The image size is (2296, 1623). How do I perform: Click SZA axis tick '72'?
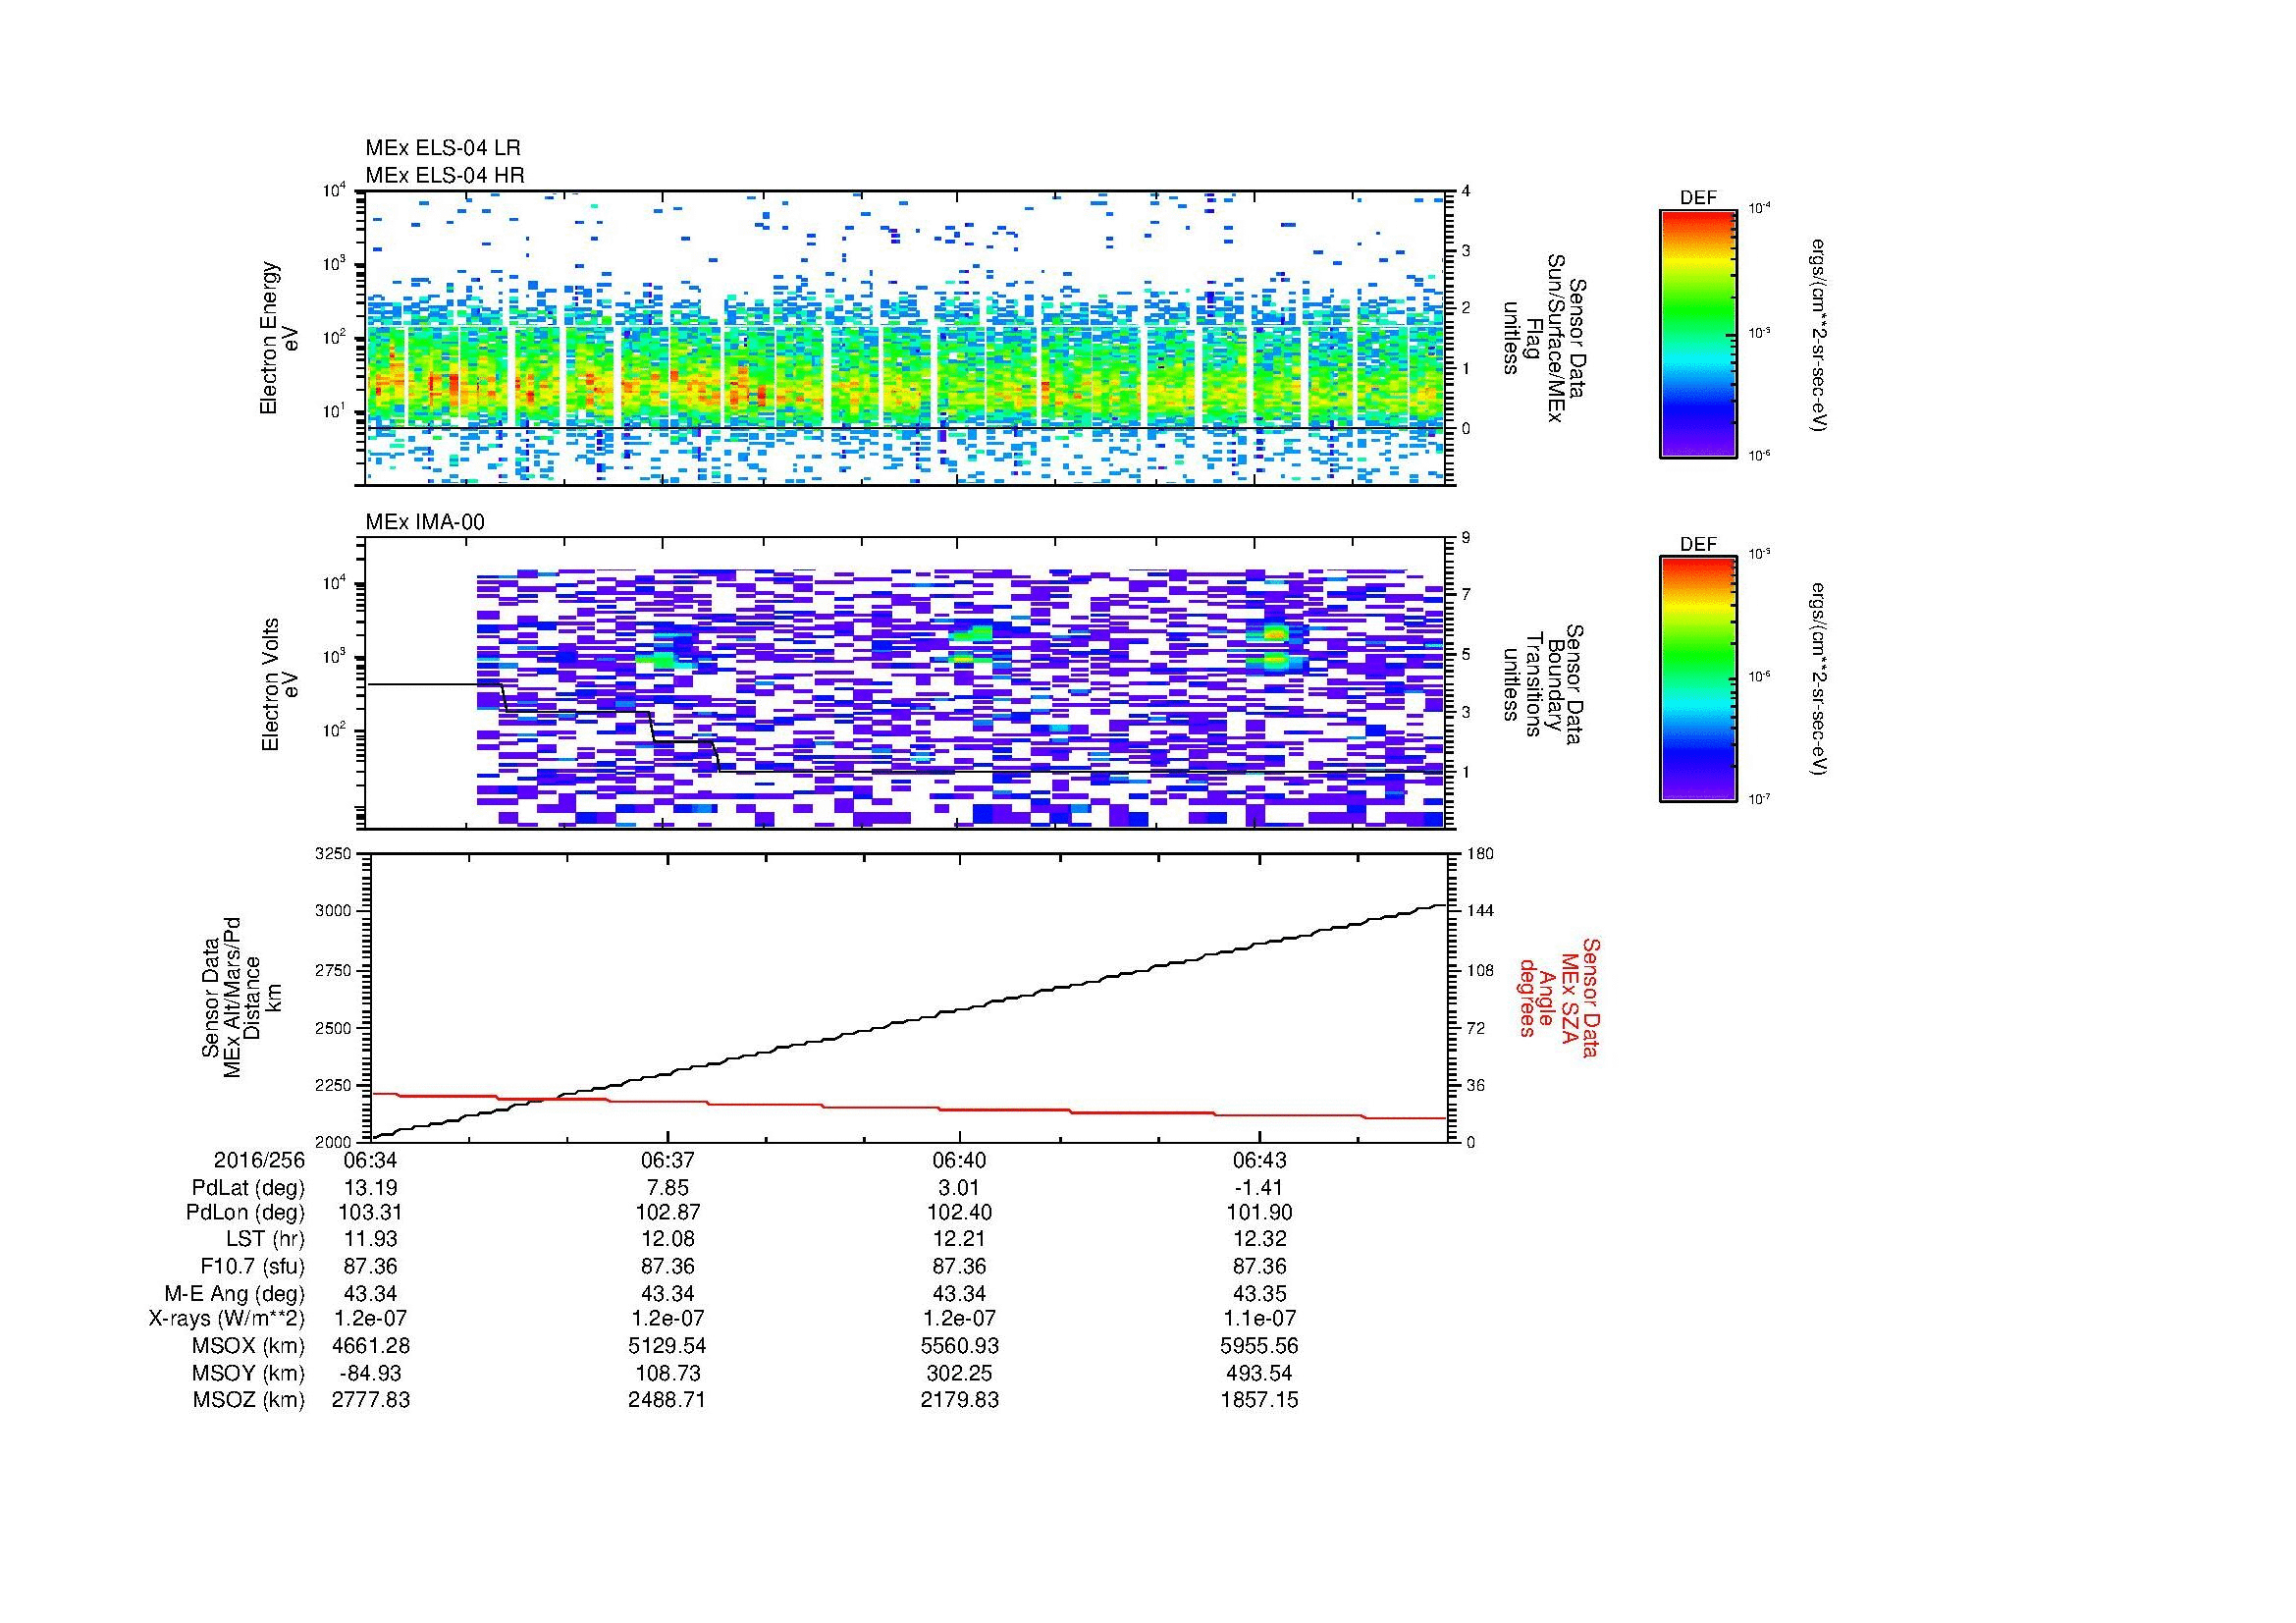coord(1475,1028)
